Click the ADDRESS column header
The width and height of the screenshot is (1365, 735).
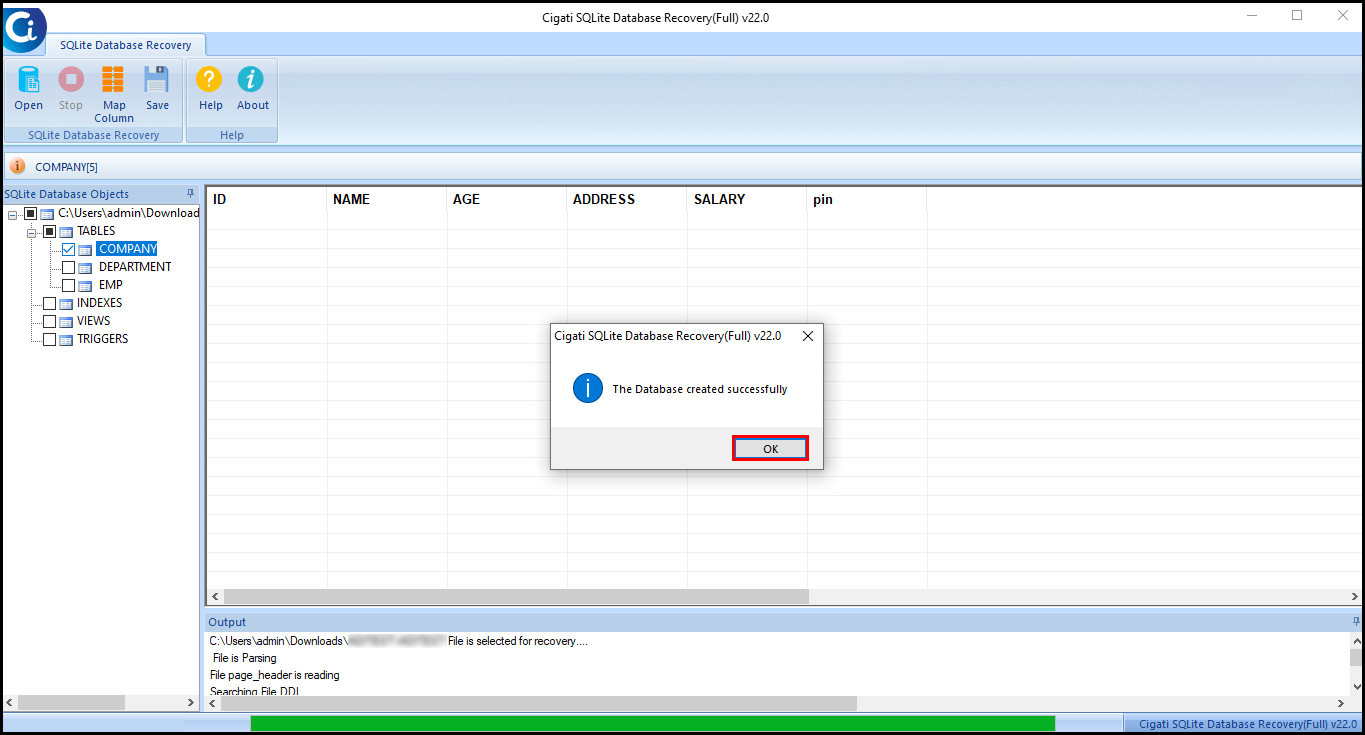click(627, 199)
